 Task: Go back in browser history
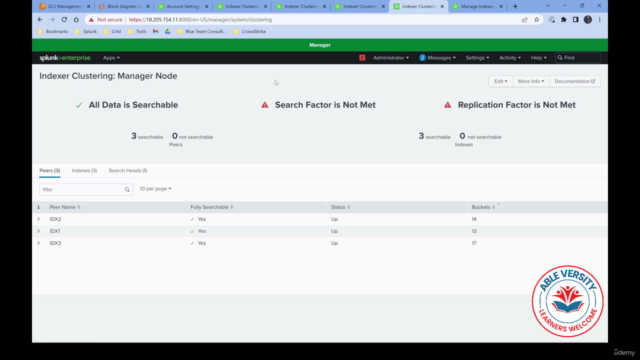point(40,20)
